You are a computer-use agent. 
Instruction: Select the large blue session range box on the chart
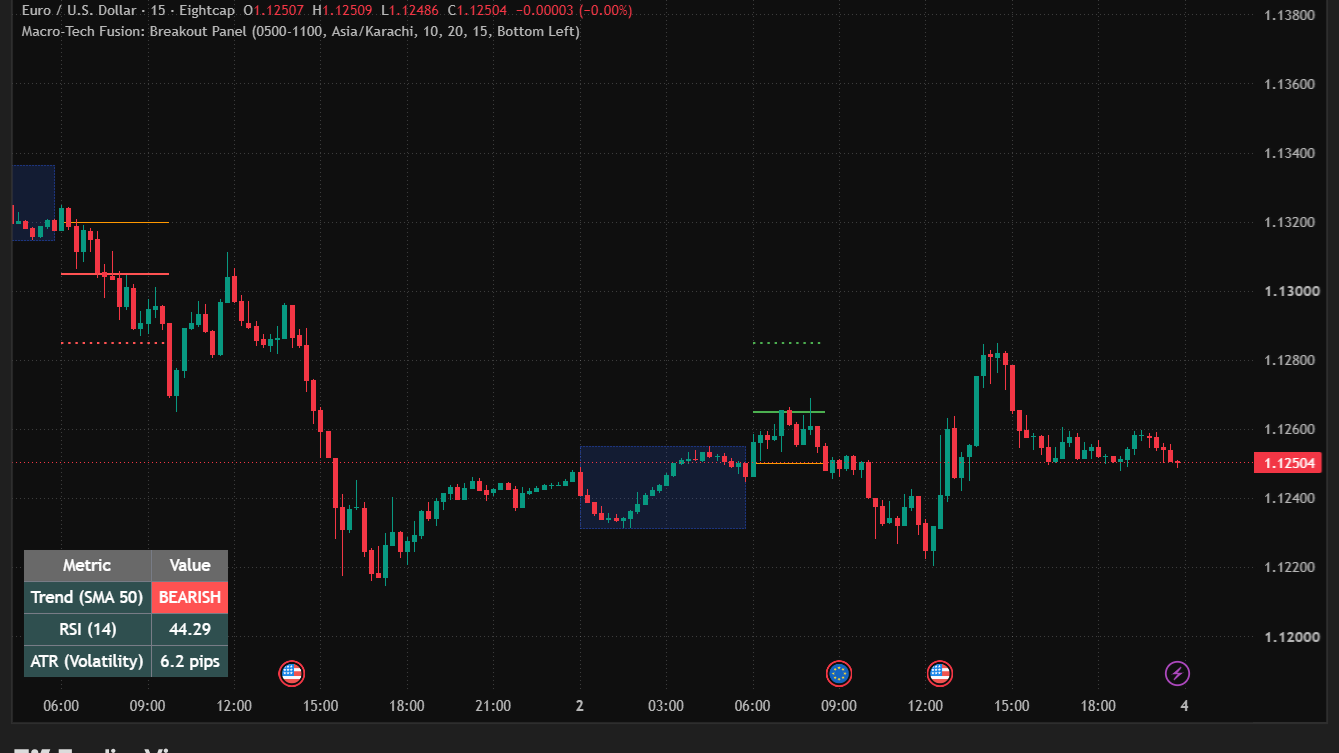[663, 487]
